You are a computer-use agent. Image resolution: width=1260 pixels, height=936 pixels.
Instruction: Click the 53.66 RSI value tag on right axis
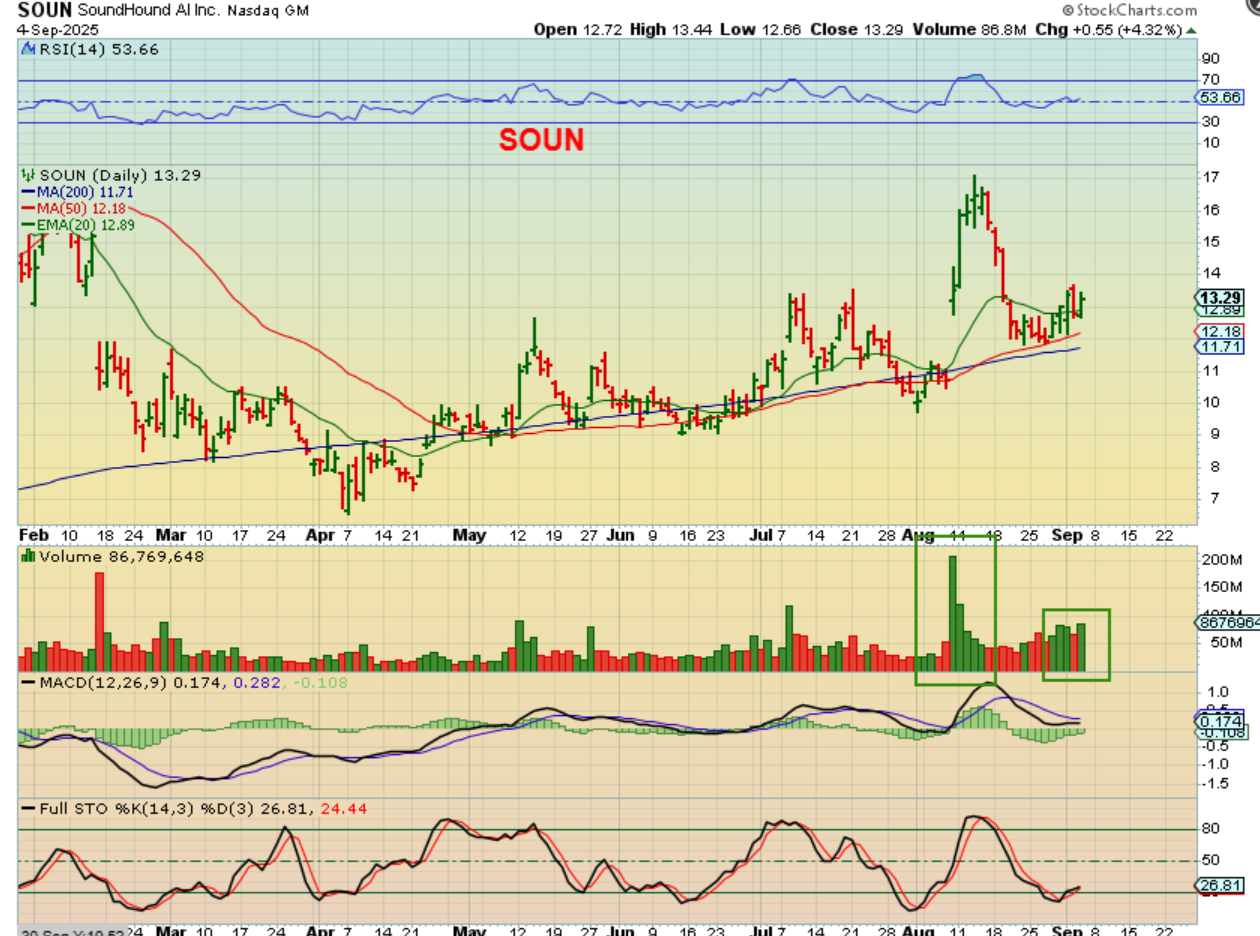tap(1221, 98)
